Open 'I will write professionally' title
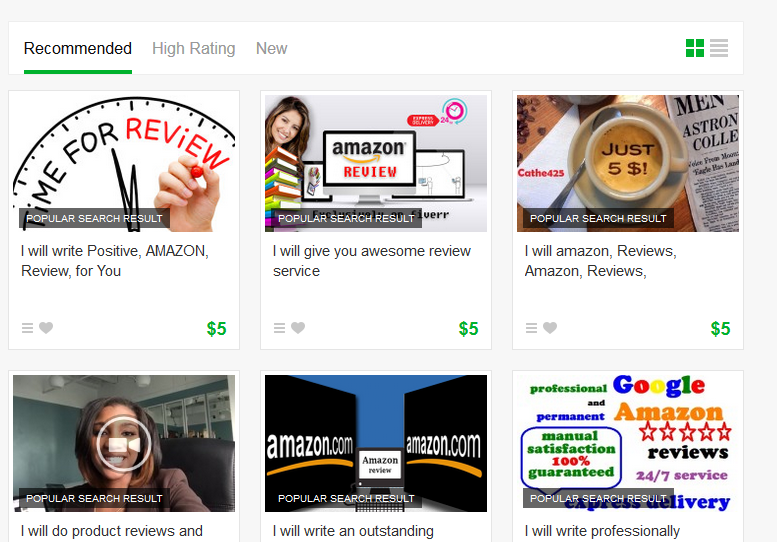The width and height of the screenshot is (777, 542). [603, 531]
